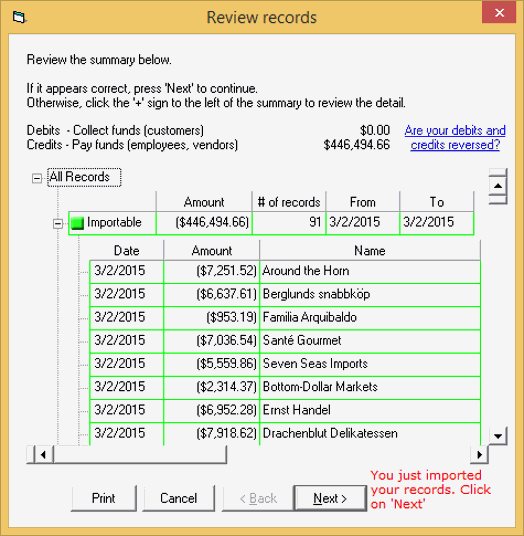This screenshot has width=524, height=536.
Task: Click the '# of records' column header
Action: tap(289, 202)
